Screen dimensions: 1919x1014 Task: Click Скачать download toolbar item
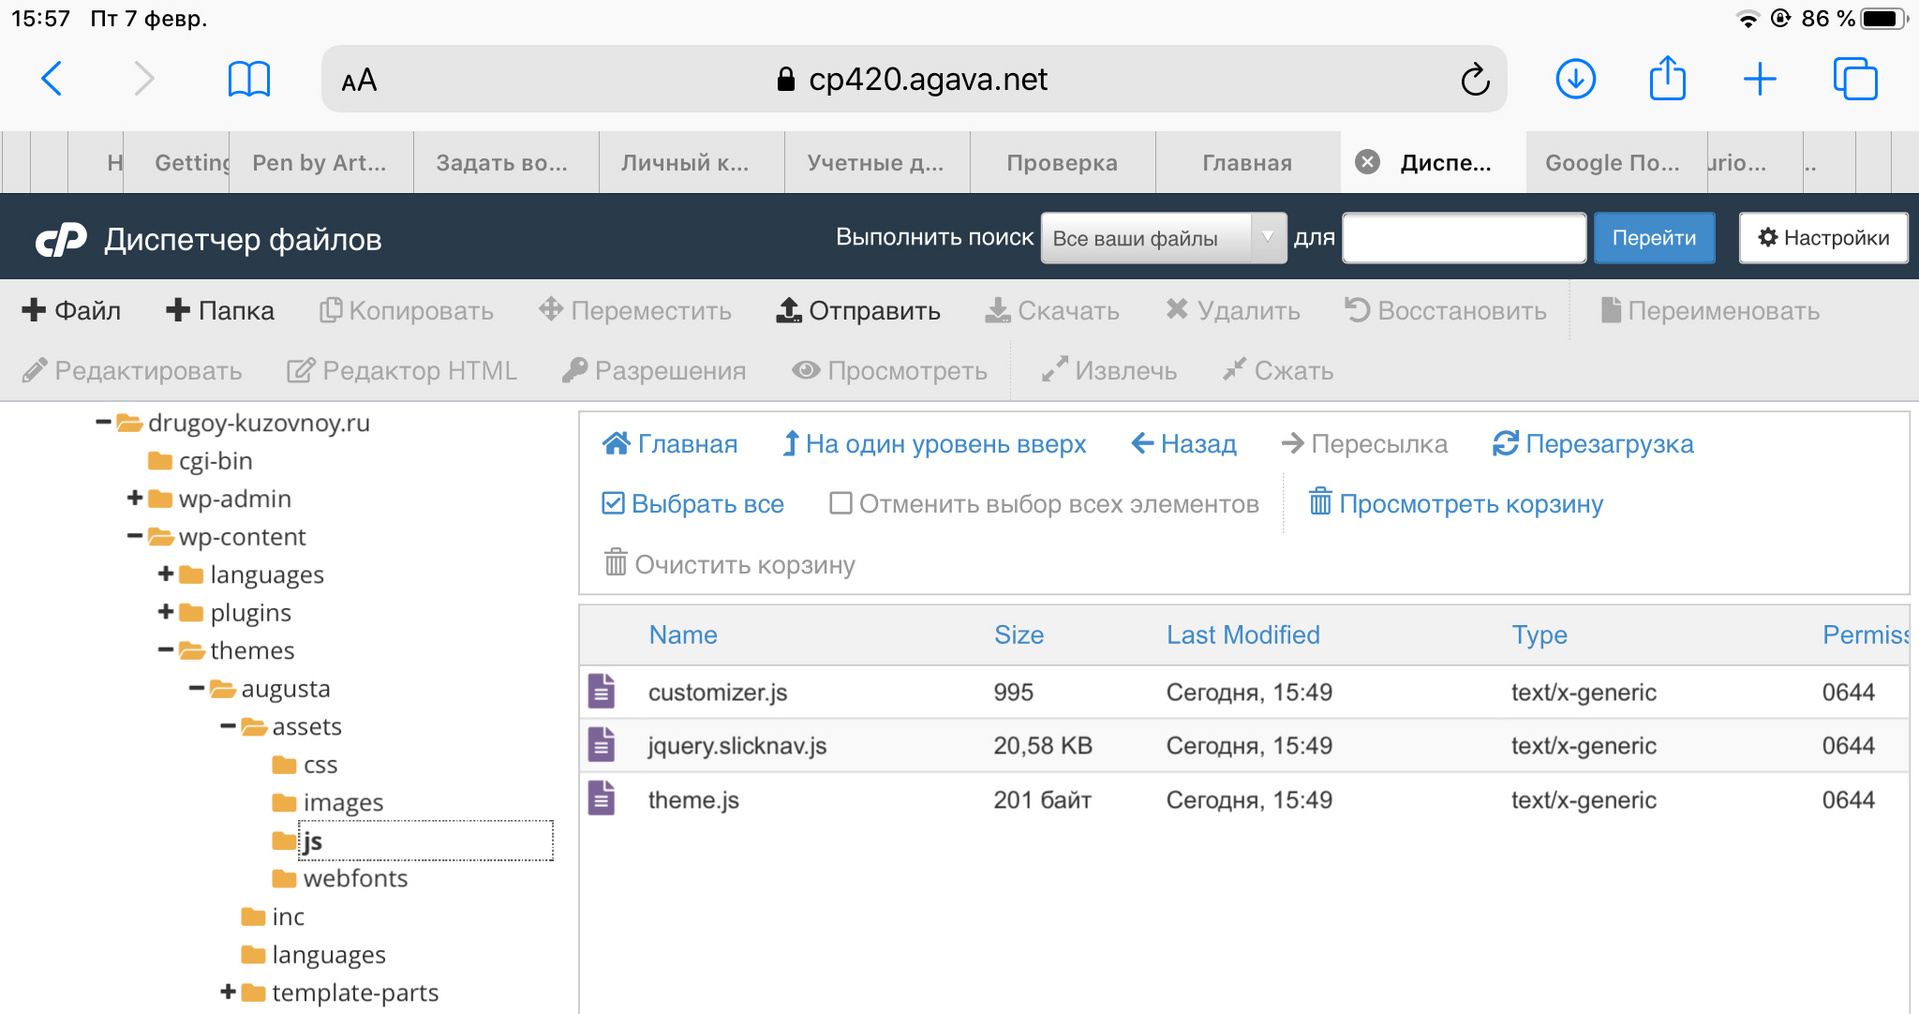[x=1052, y=311]
